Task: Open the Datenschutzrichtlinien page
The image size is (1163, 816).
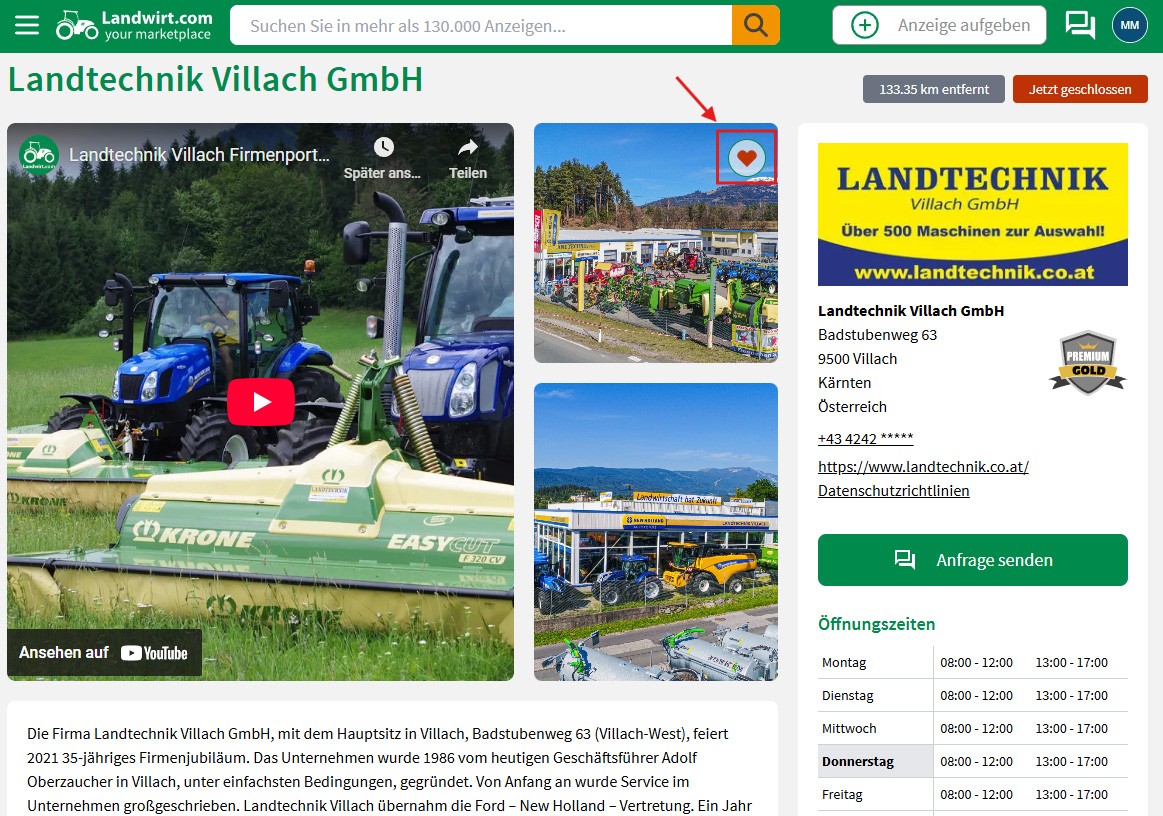Action: click(893, 490)
